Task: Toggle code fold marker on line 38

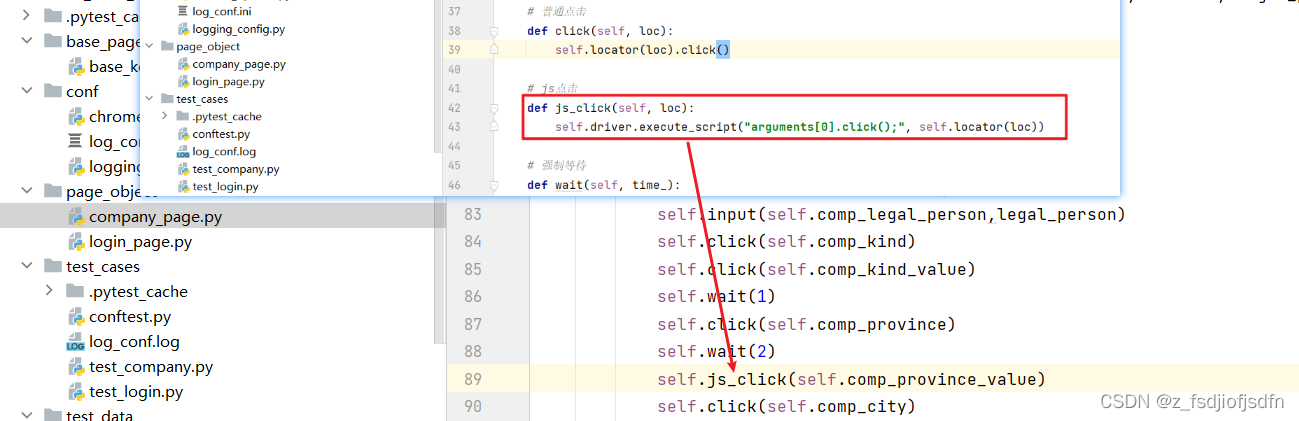Action: pyautogui.click(x=494, y=31)
